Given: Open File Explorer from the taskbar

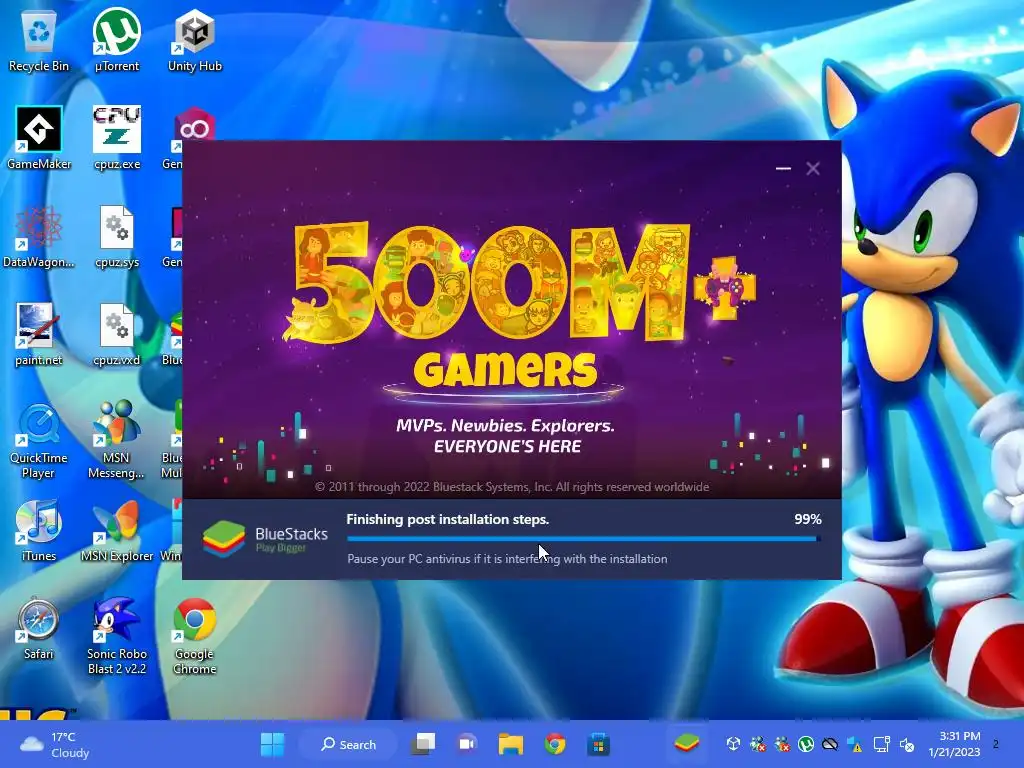Looking at the screenshot, I should [511, 744].
